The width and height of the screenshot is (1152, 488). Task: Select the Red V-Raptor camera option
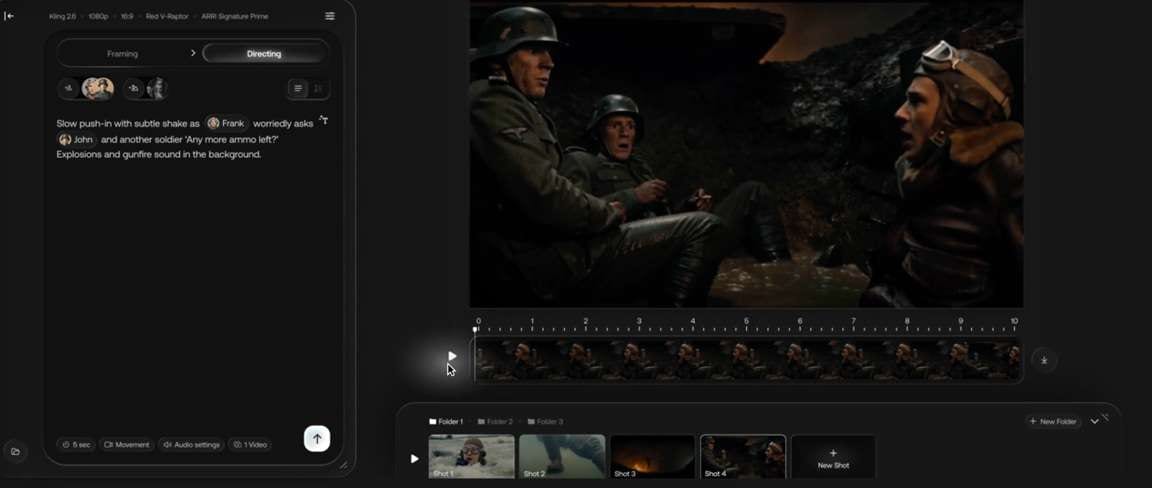(x=167, y=16)
